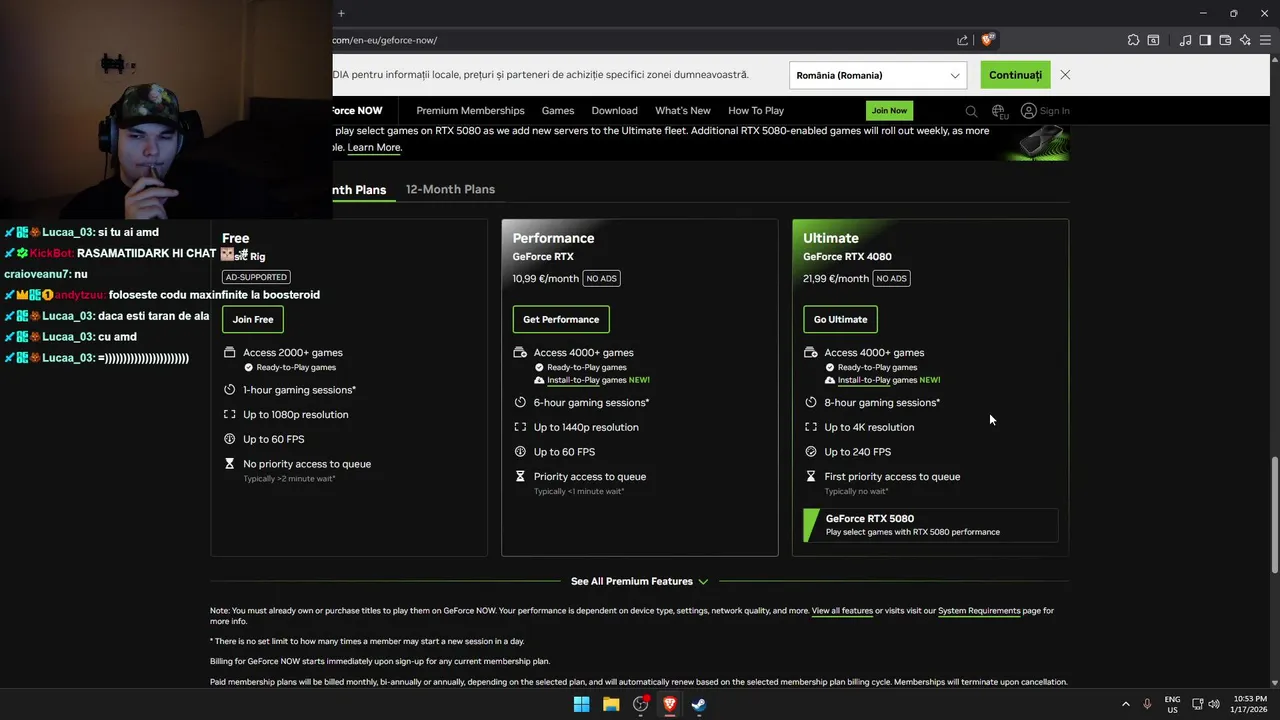Click the System Requirements link
The image size is (1280, 720).
[x=979, y=610]
